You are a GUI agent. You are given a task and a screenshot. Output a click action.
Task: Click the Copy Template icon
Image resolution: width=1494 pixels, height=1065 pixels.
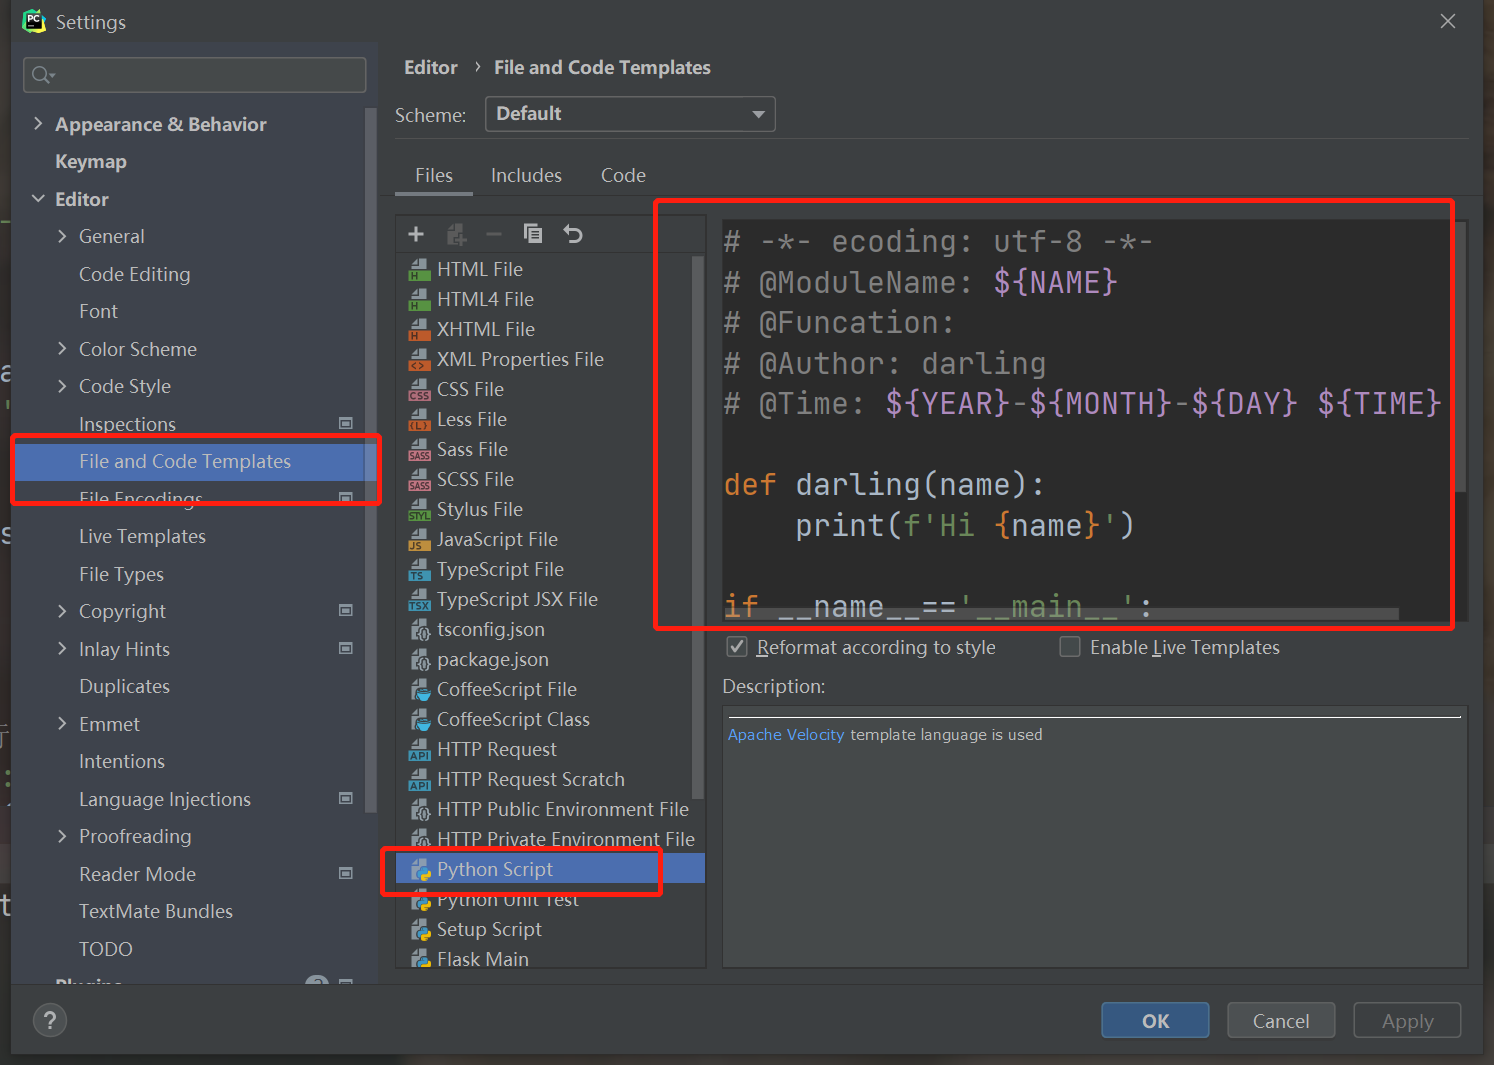[533, 233]
